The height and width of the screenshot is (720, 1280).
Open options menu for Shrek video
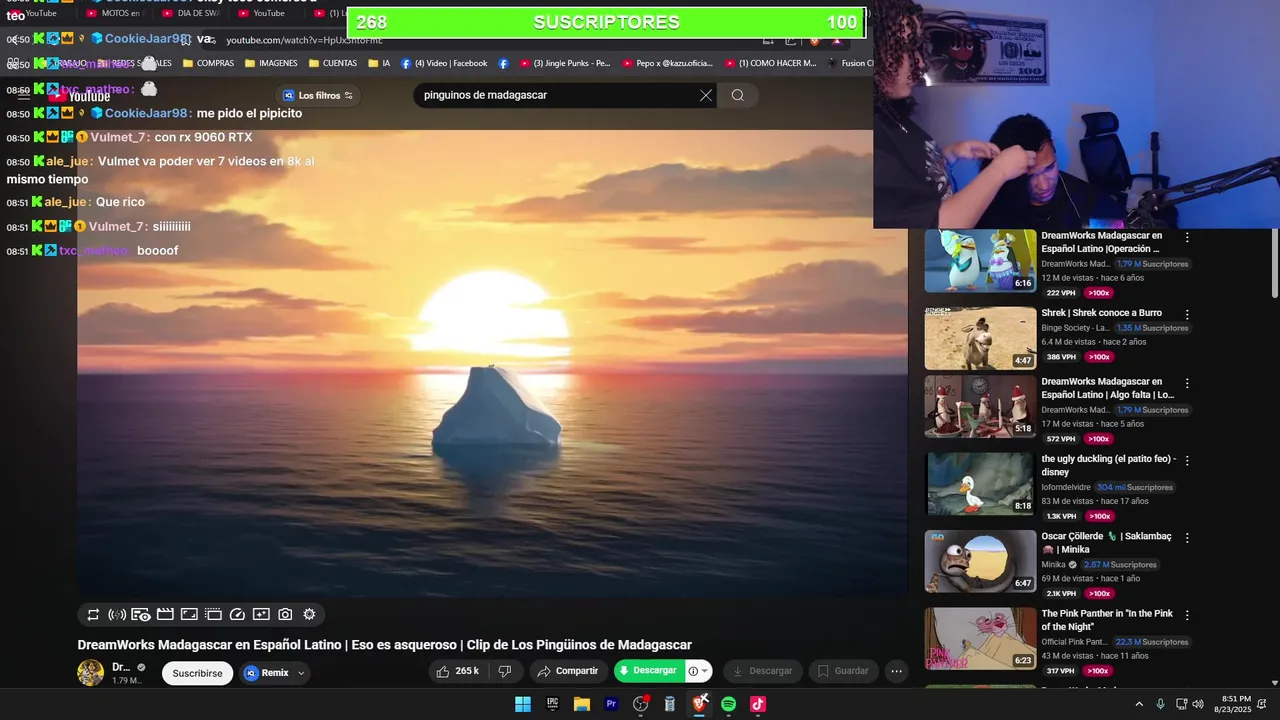pos(1187,314)
